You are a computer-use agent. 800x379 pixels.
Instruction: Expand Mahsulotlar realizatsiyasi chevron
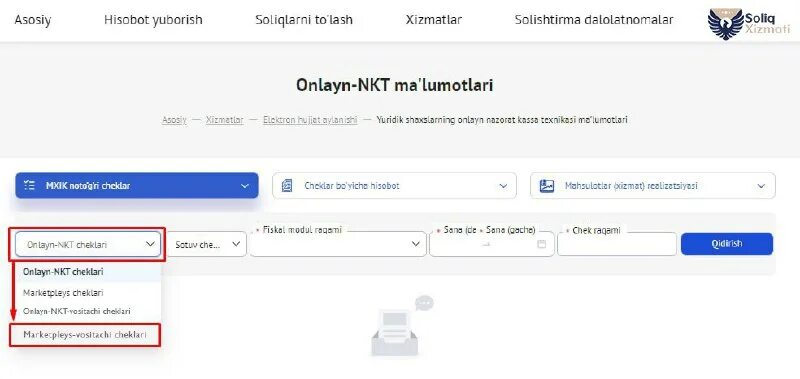tap(761, 186)
